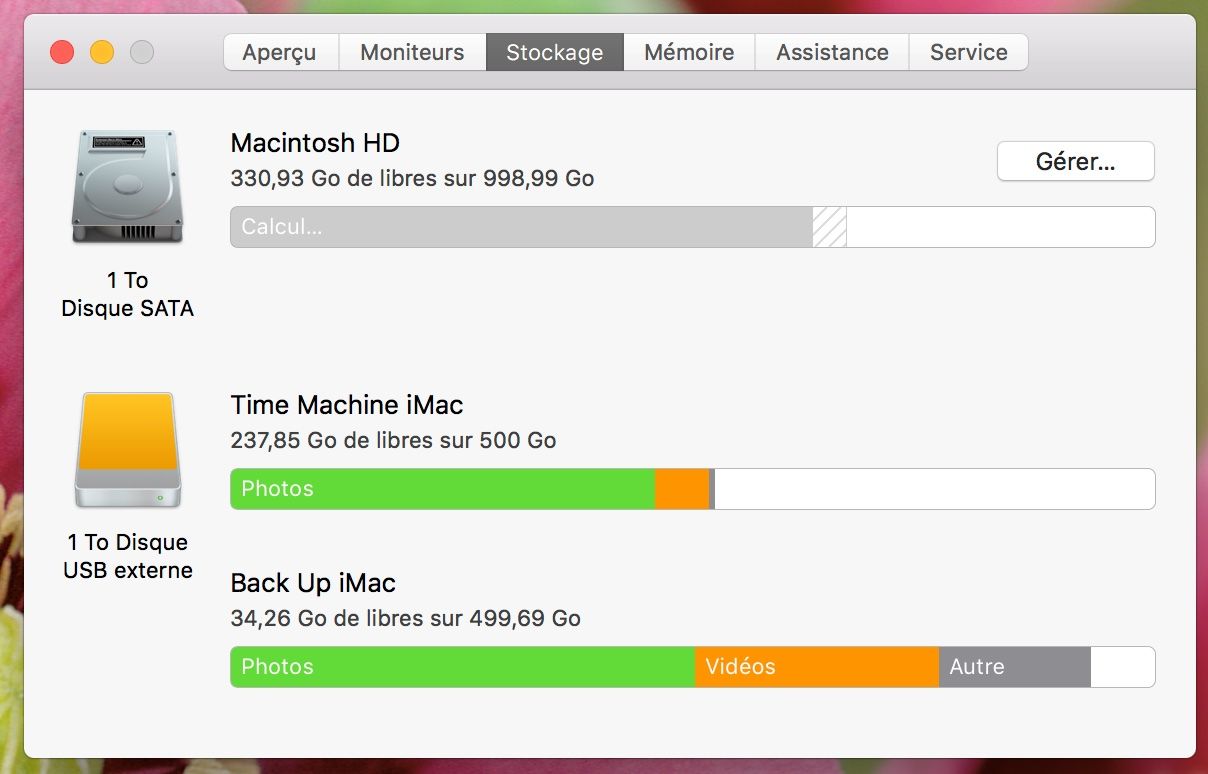Click '330,93 Go de libres sur 998,99 Go'
The width and height of the screenshot is (1208, 774).
click(412, 179)
